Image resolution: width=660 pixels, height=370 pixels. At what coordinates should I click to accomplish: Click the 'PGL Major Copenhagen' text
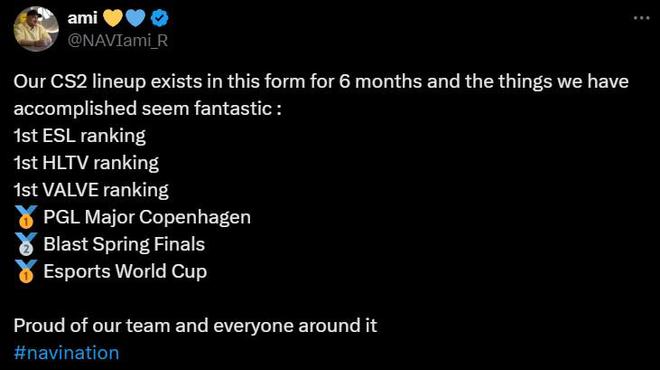click(147, 217)
